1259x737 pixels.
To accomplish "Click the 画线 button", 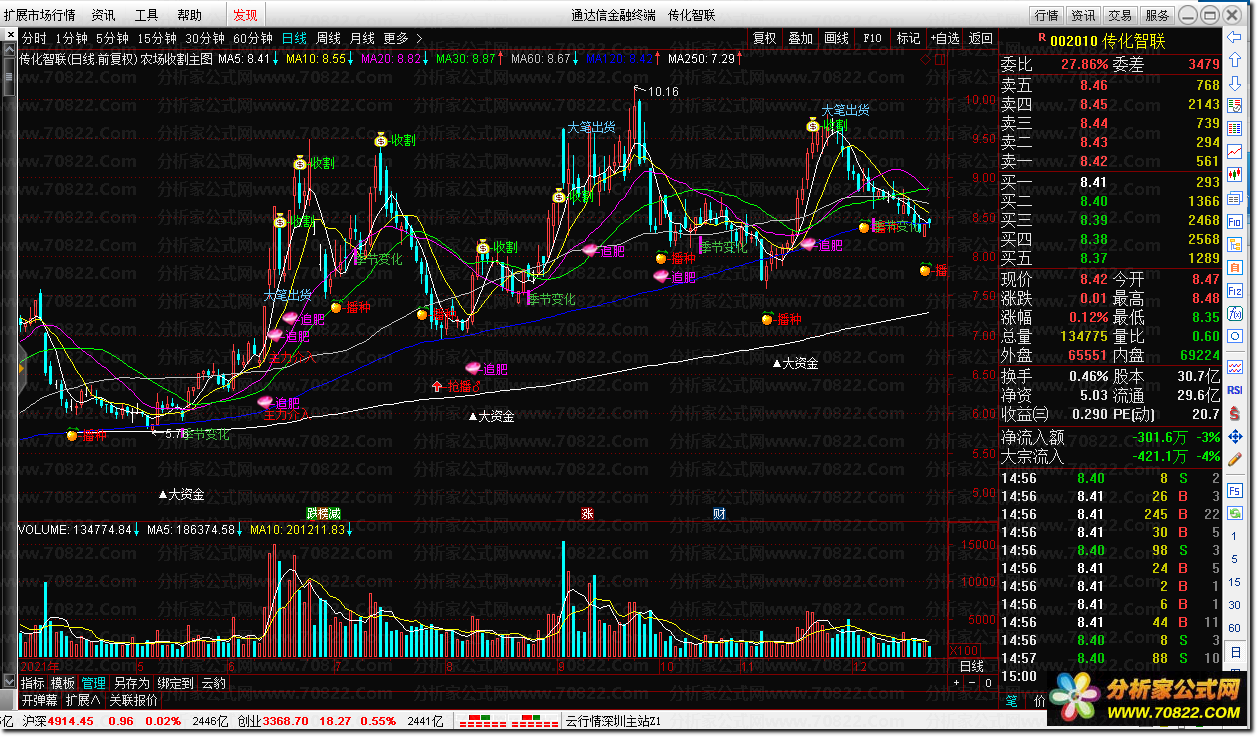I will click(x=836, y=38).
